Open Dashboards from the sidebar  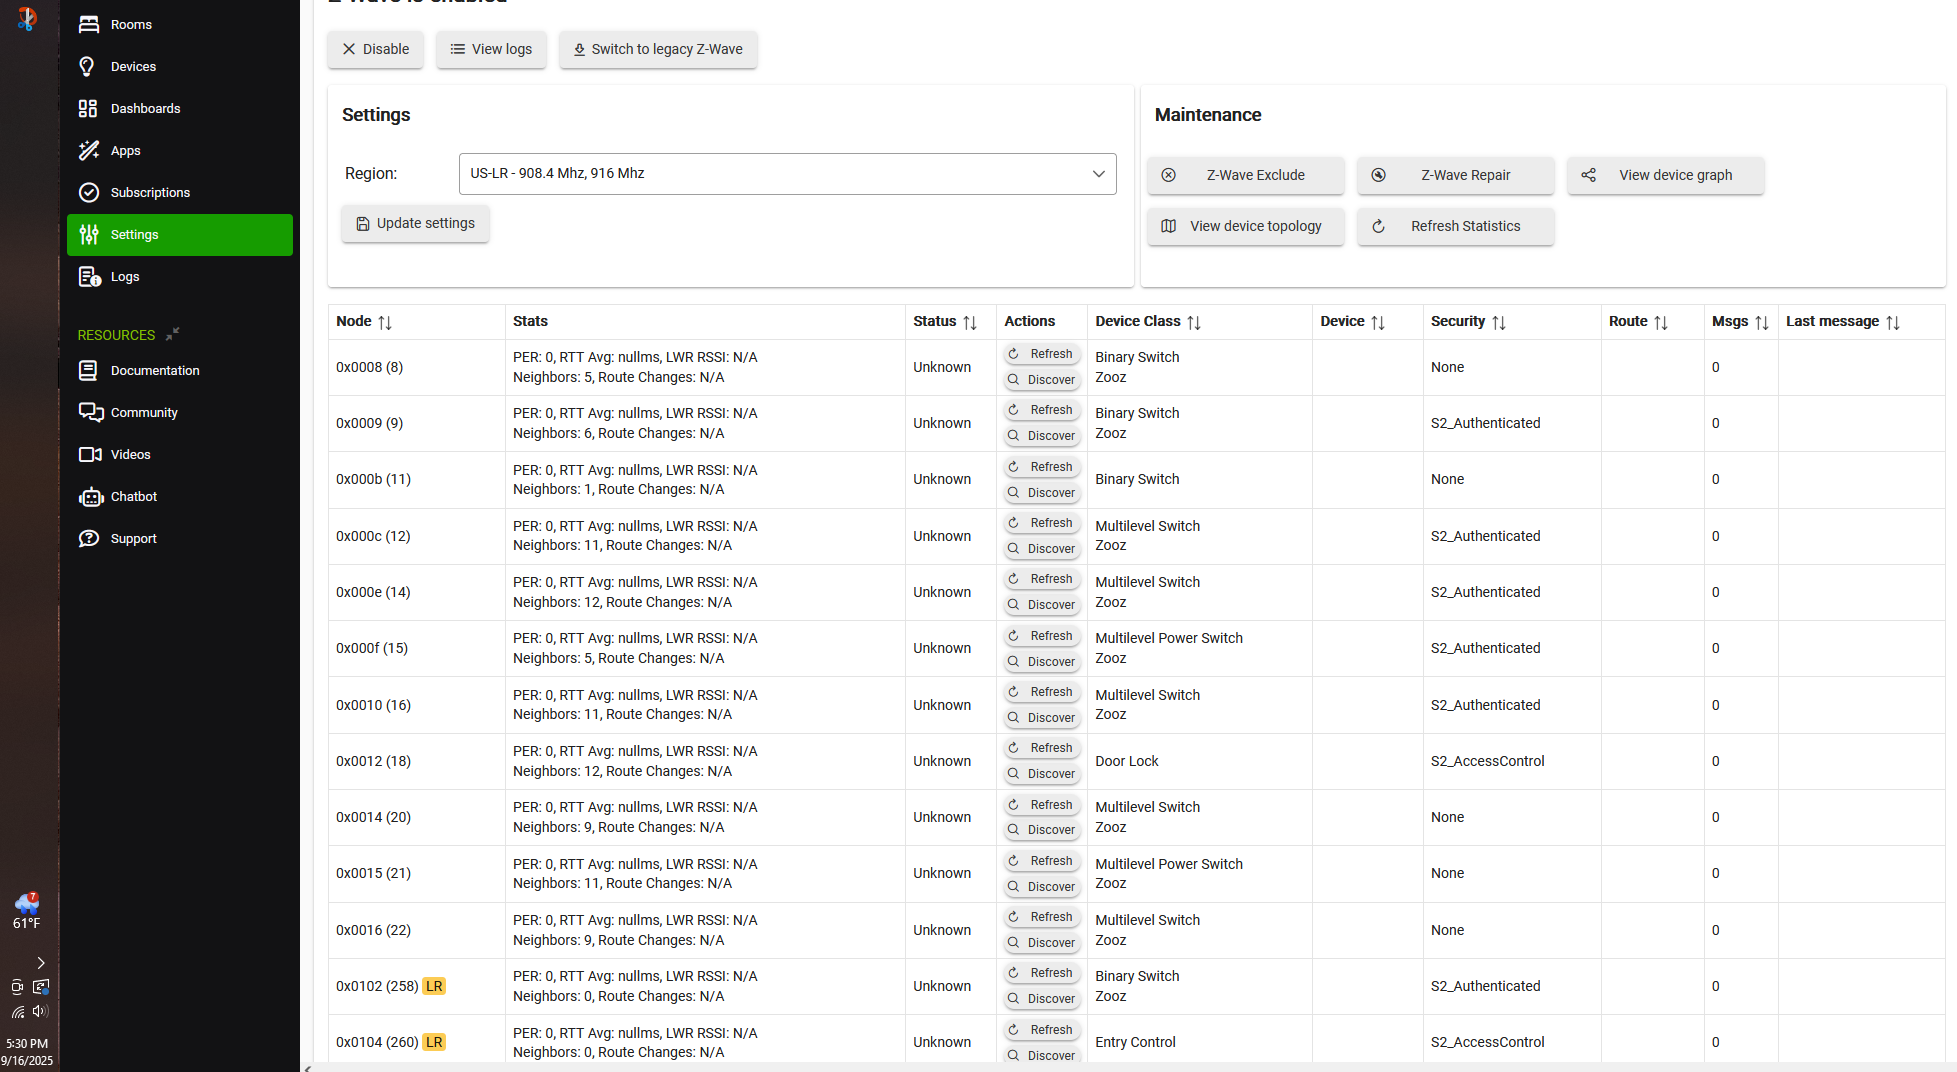(145, 109)
